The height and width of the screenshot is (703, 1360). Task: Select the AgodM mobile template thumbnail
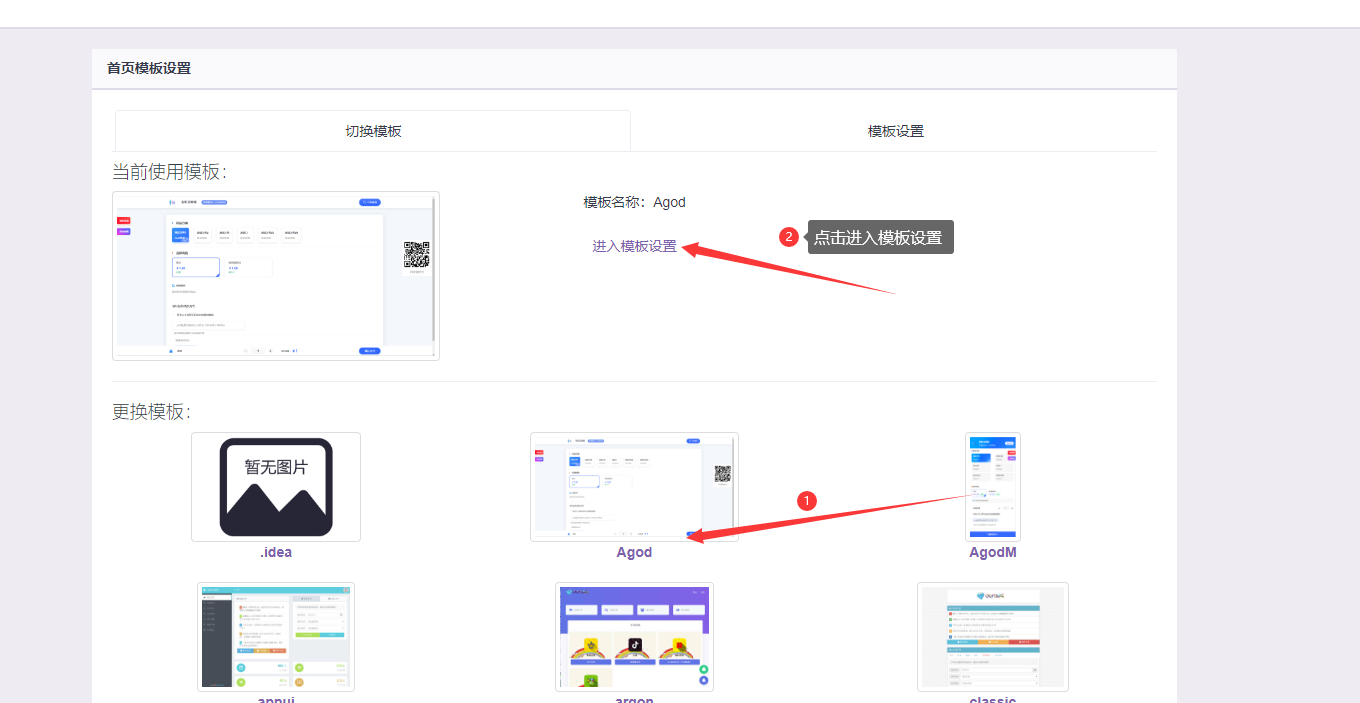[993, 487]
